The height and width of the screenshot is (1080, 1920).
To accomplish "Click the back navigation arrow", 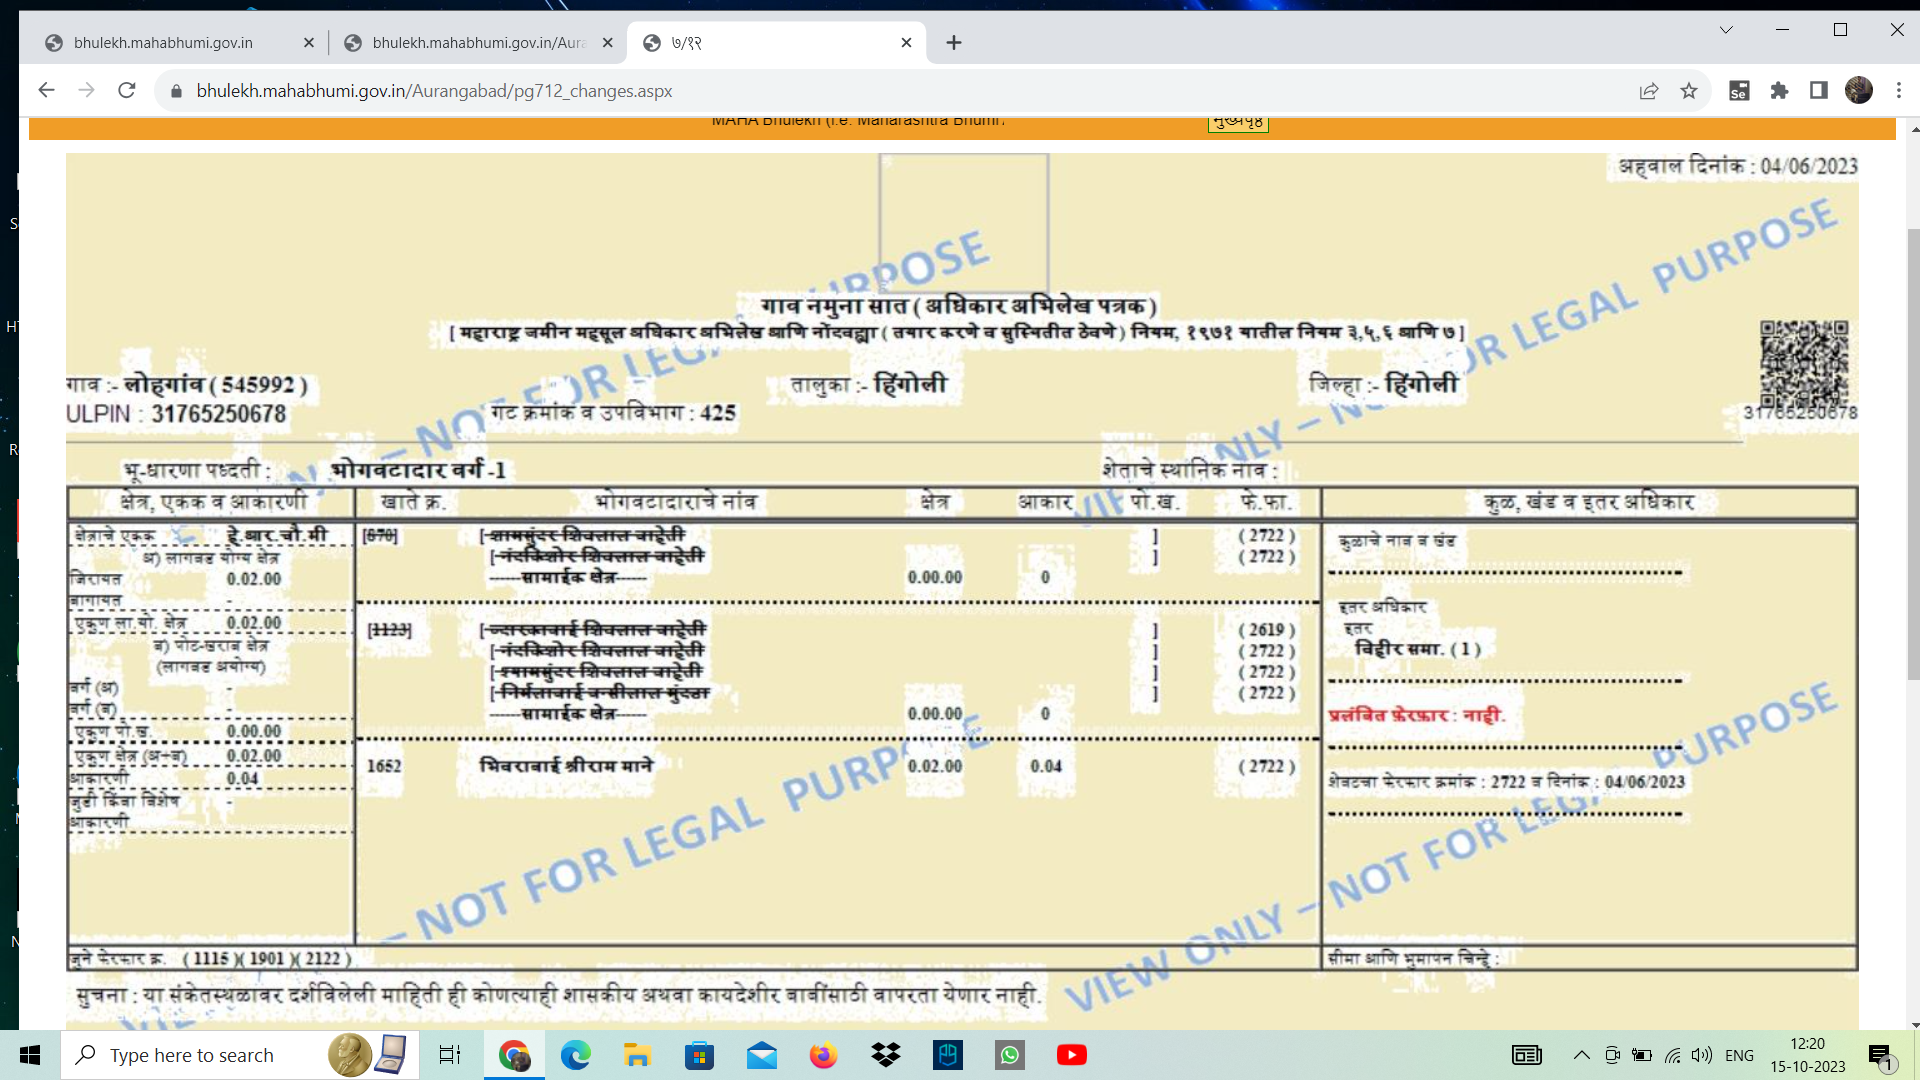I will [x=46, y=90].
